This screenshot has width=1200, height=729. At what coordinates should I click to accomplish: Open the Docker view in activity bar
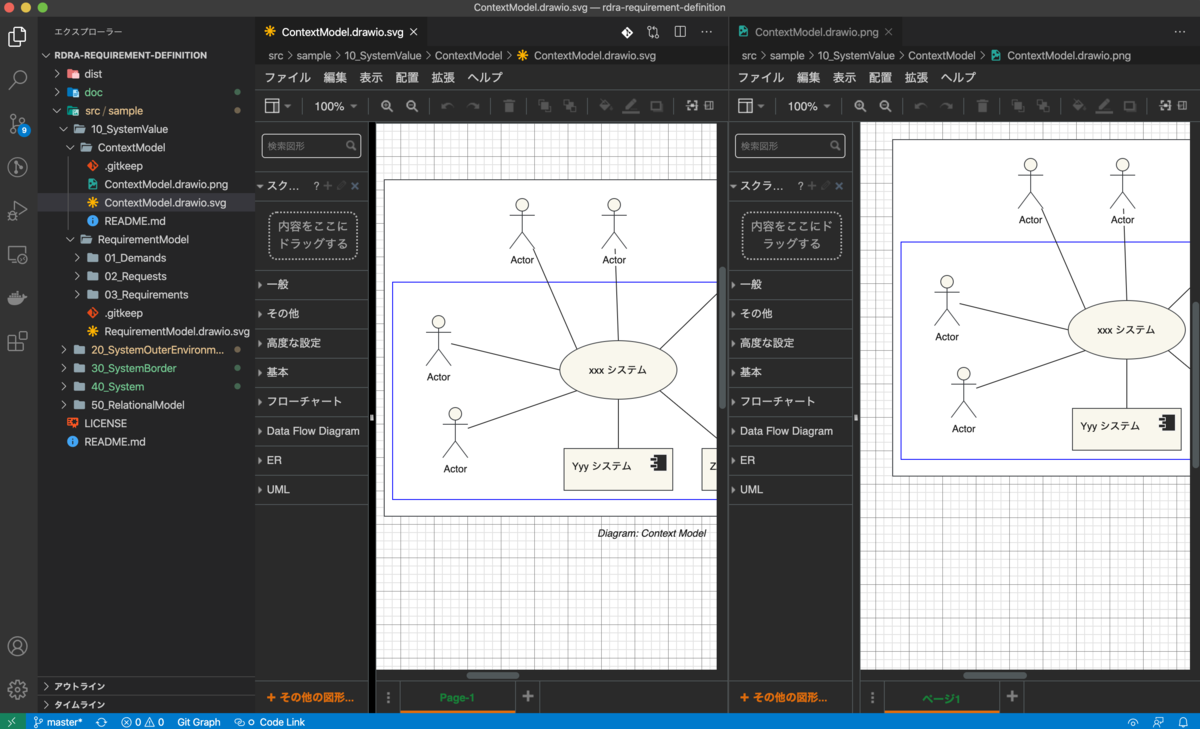point(17,298)
